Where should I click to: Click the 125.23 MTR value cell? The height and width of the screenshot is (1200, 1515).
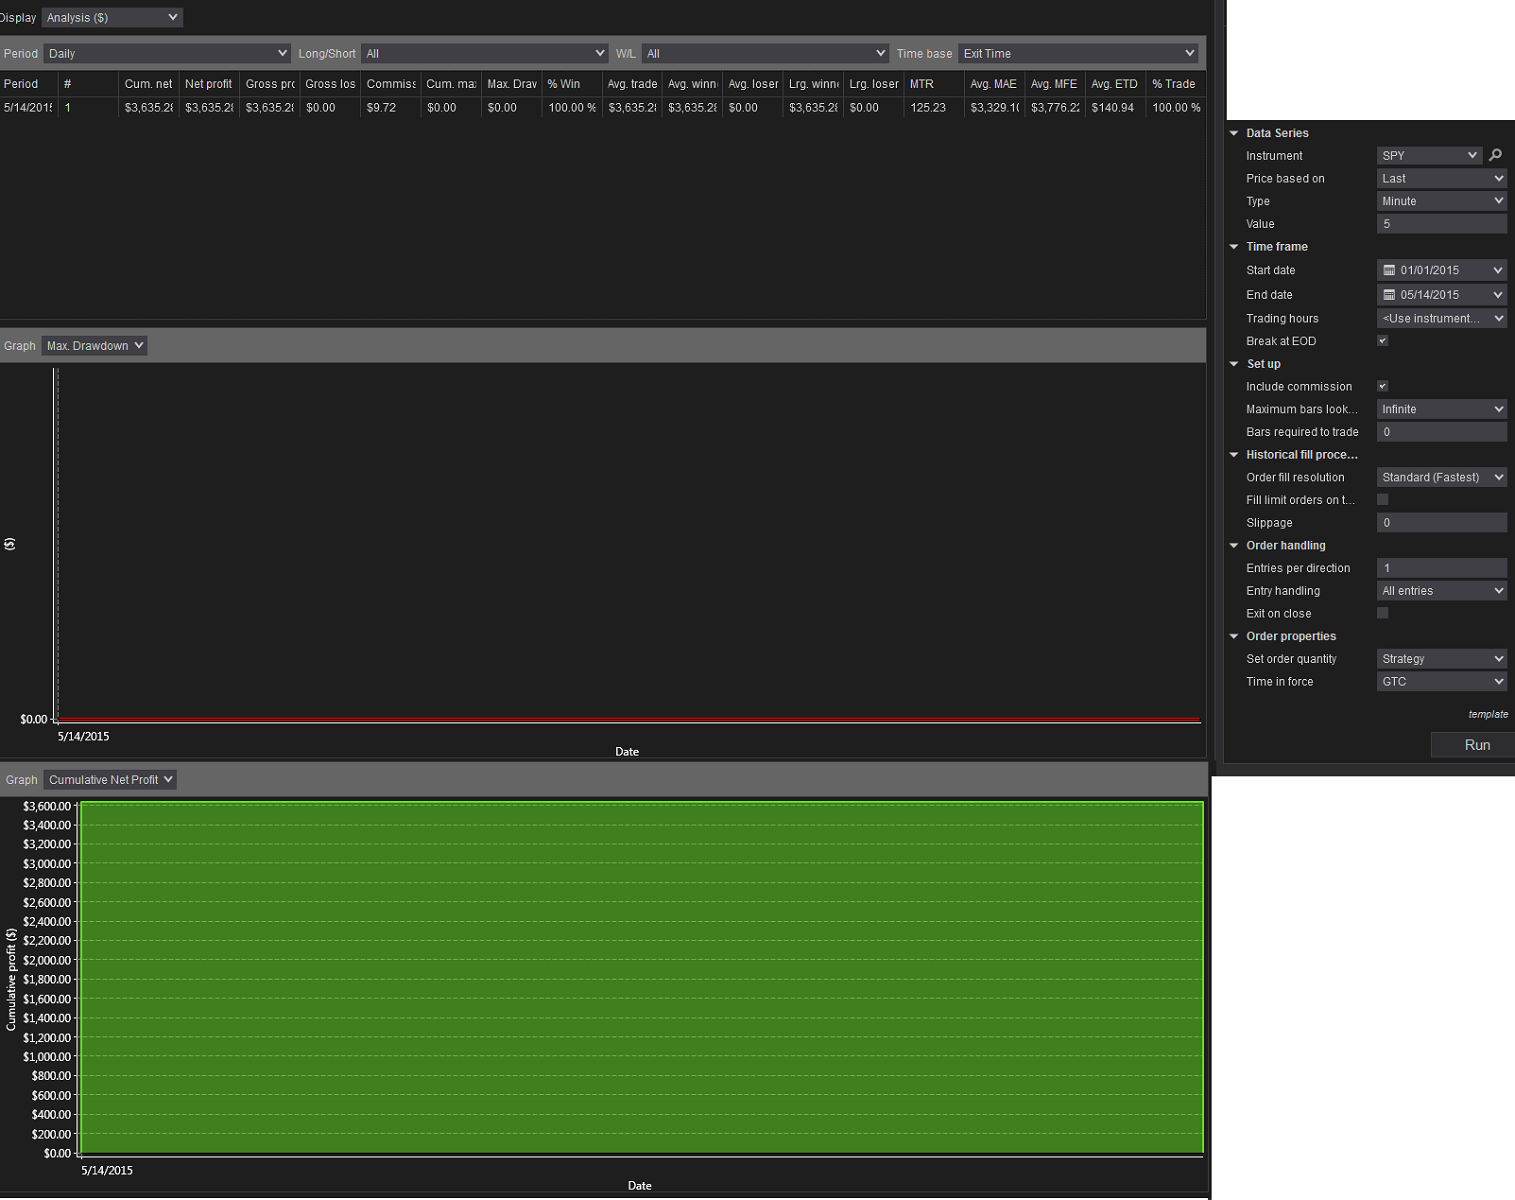click(x=933, y=108)
